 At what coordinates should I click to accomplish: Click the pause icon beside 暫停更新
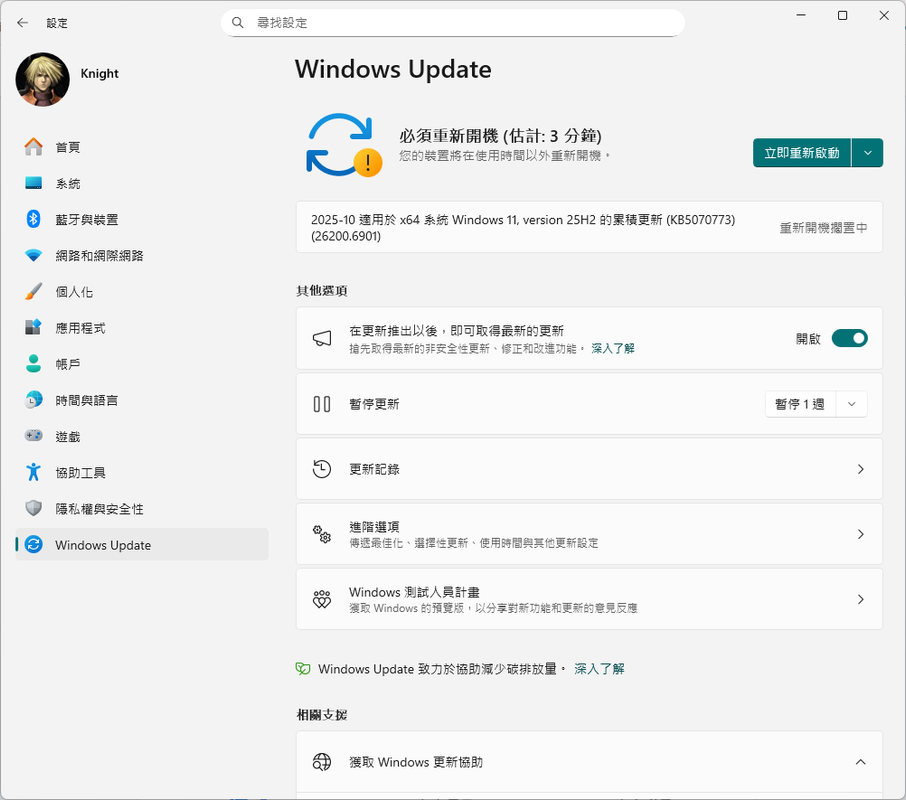(322, 404)
